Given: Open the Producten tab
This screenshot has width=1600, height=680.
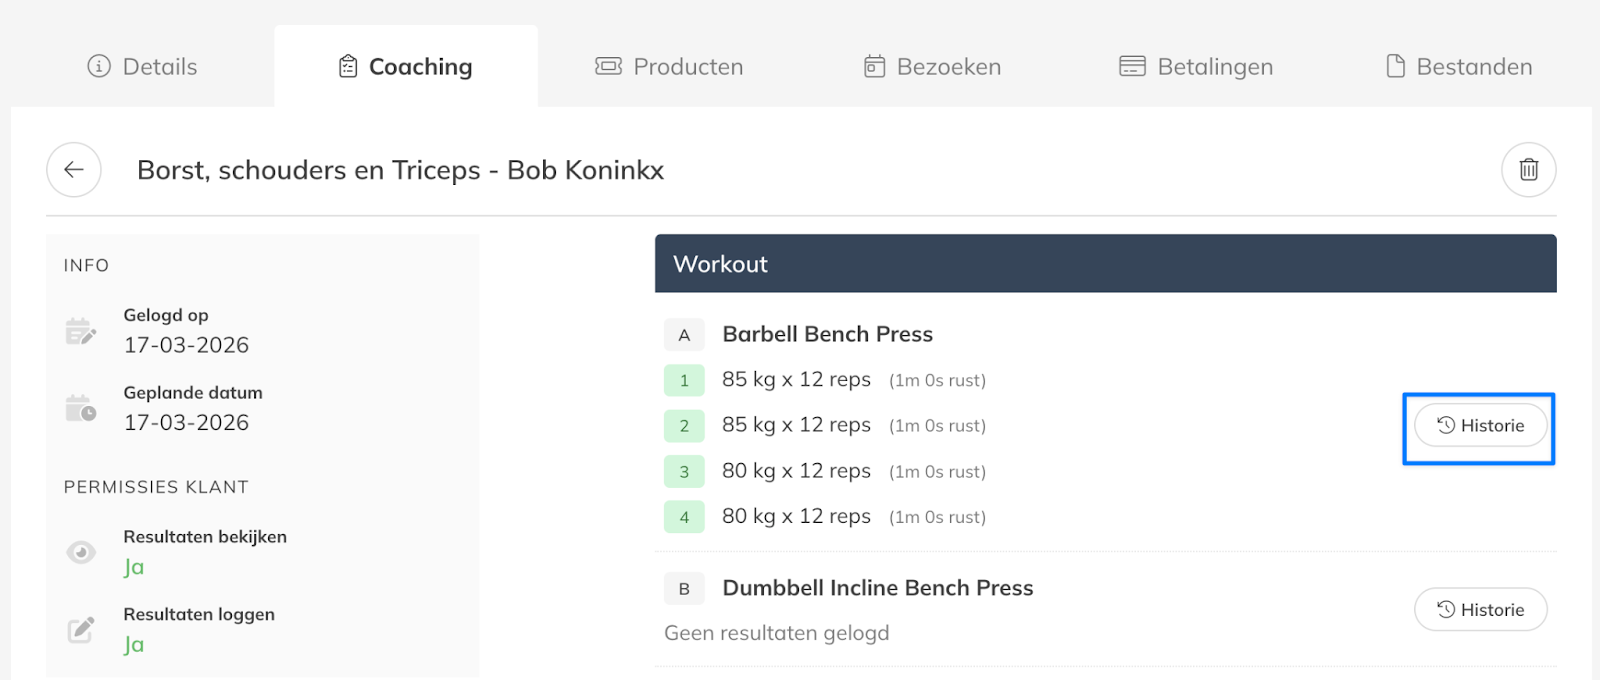Looking at the screenshot, I should (x=669, y=67).
